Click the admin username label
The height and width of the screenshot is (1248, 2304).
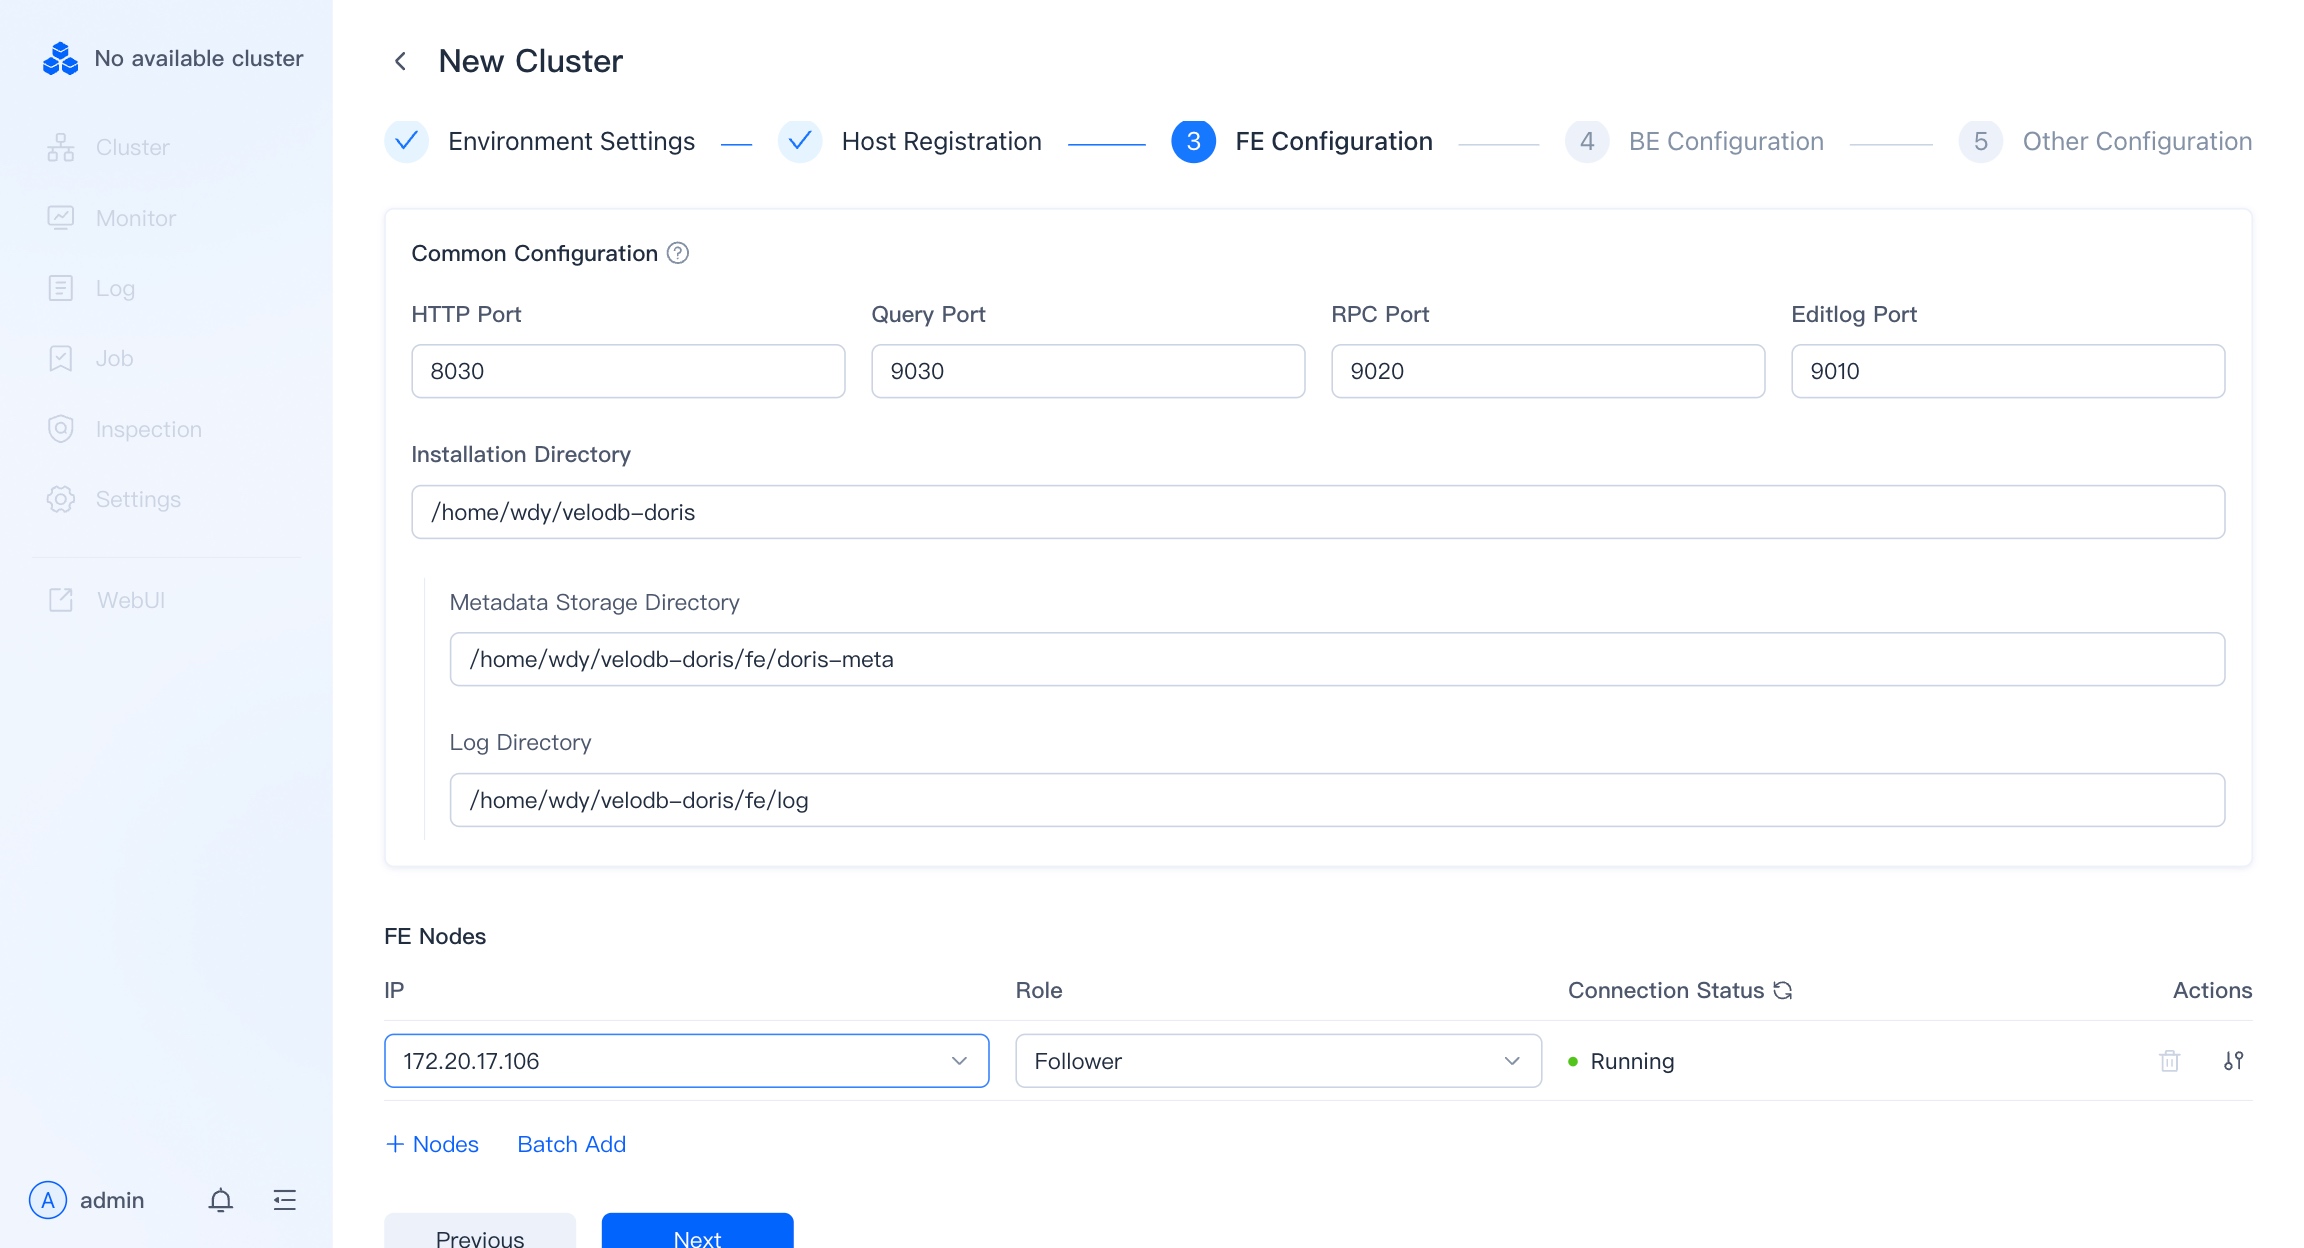(112, 1200)
